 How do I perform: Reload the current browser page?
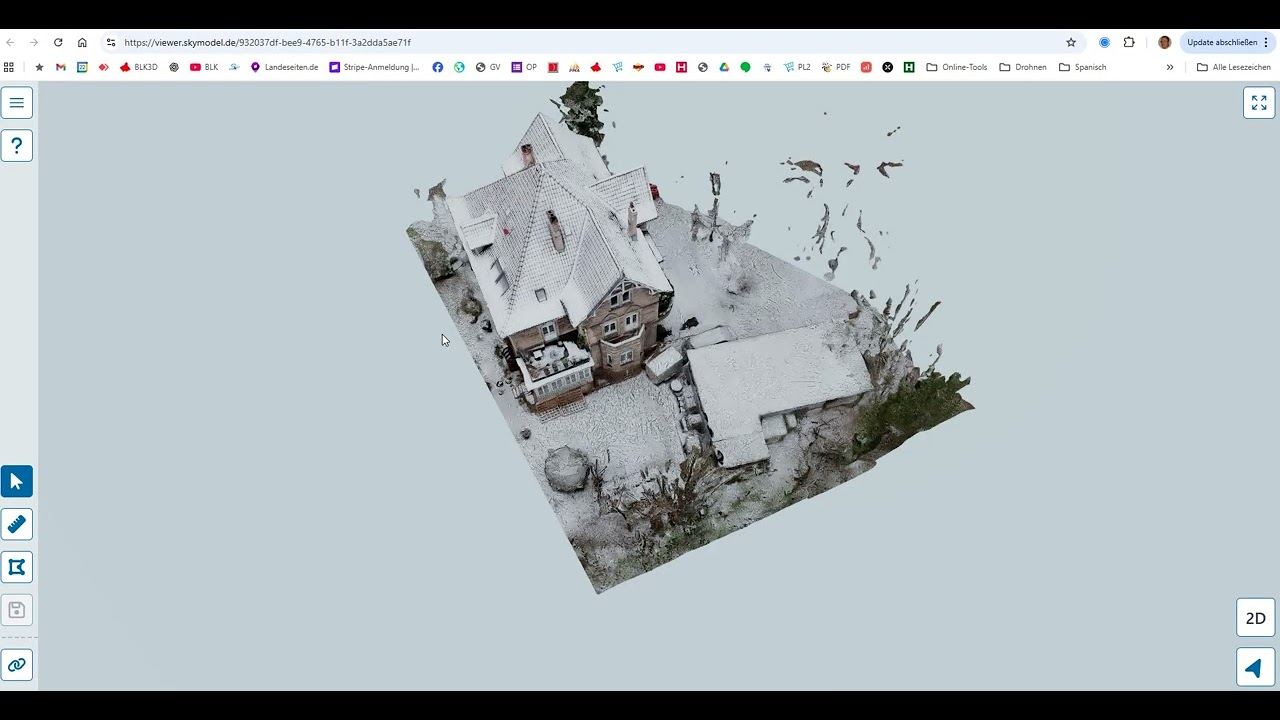click(x=58, y=43)
